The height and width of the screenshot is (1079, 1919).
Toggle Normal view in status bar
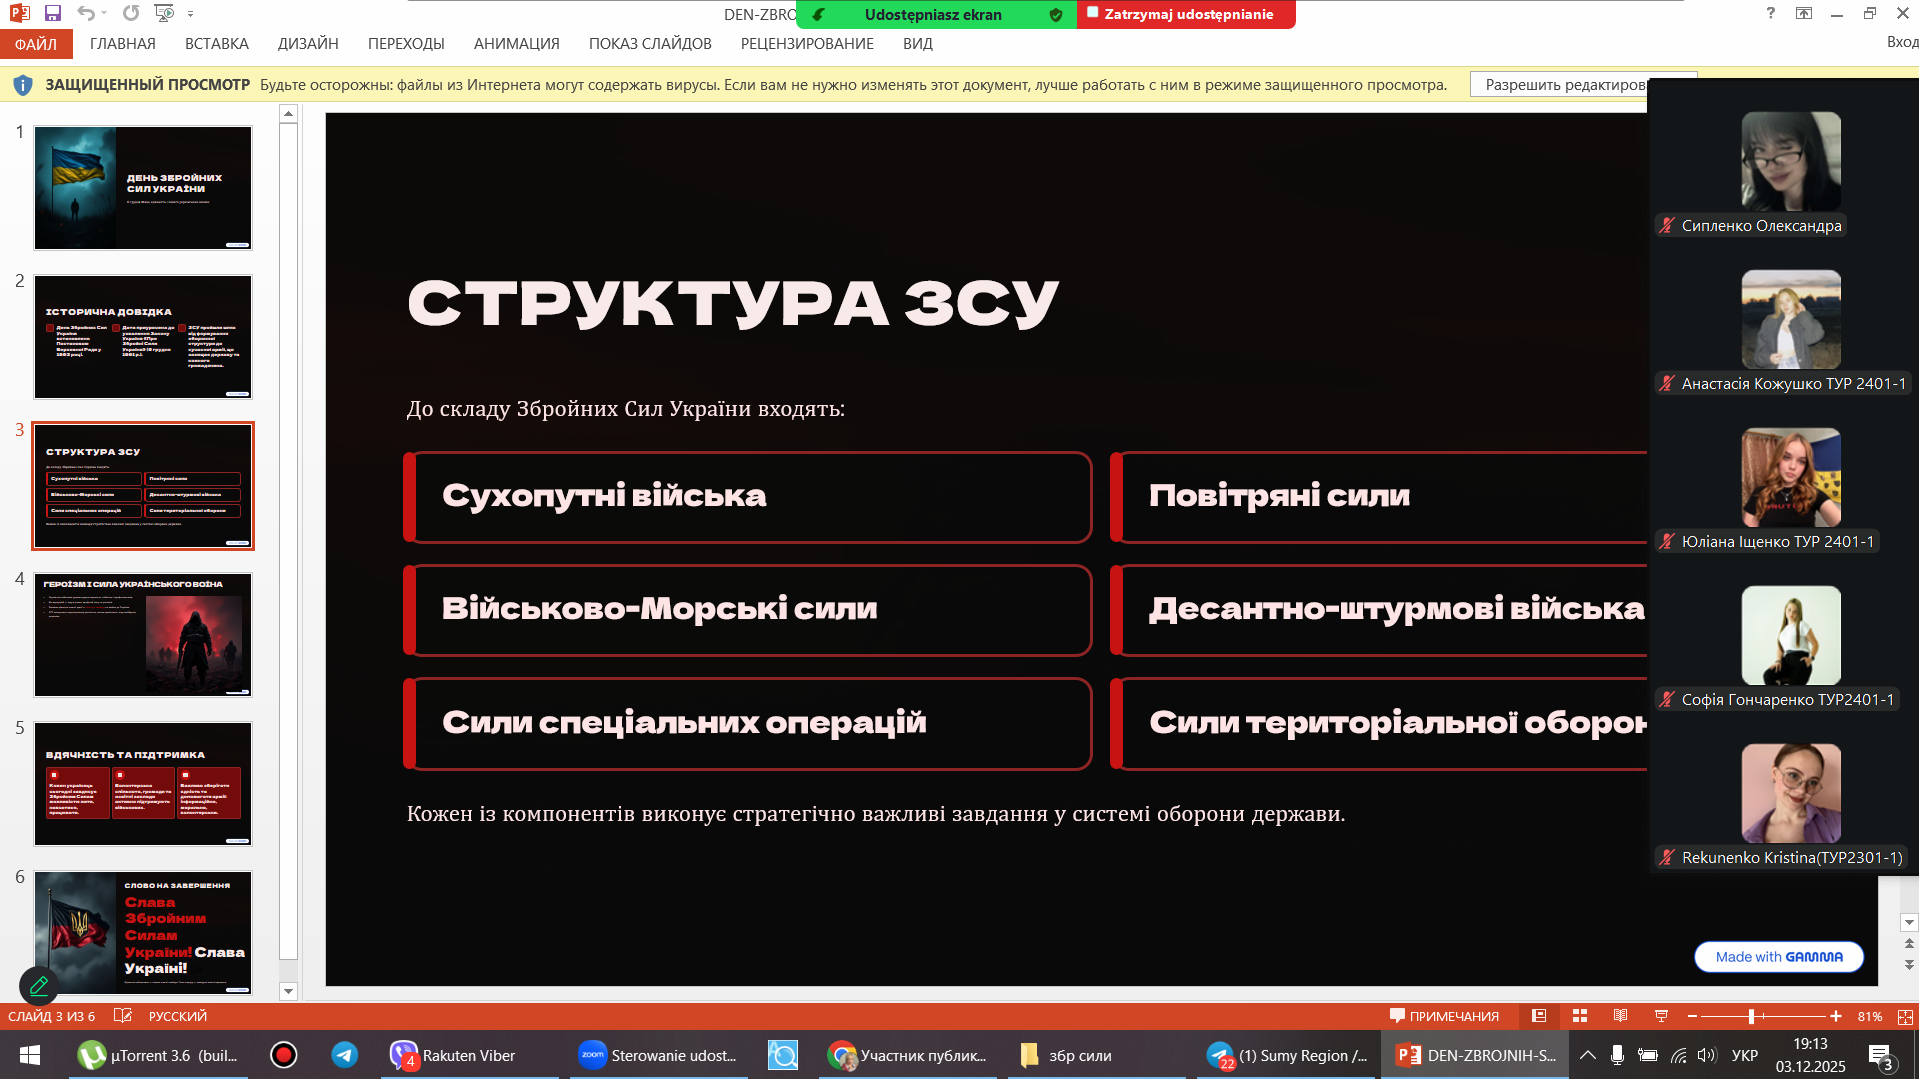pos(1539,1016)
